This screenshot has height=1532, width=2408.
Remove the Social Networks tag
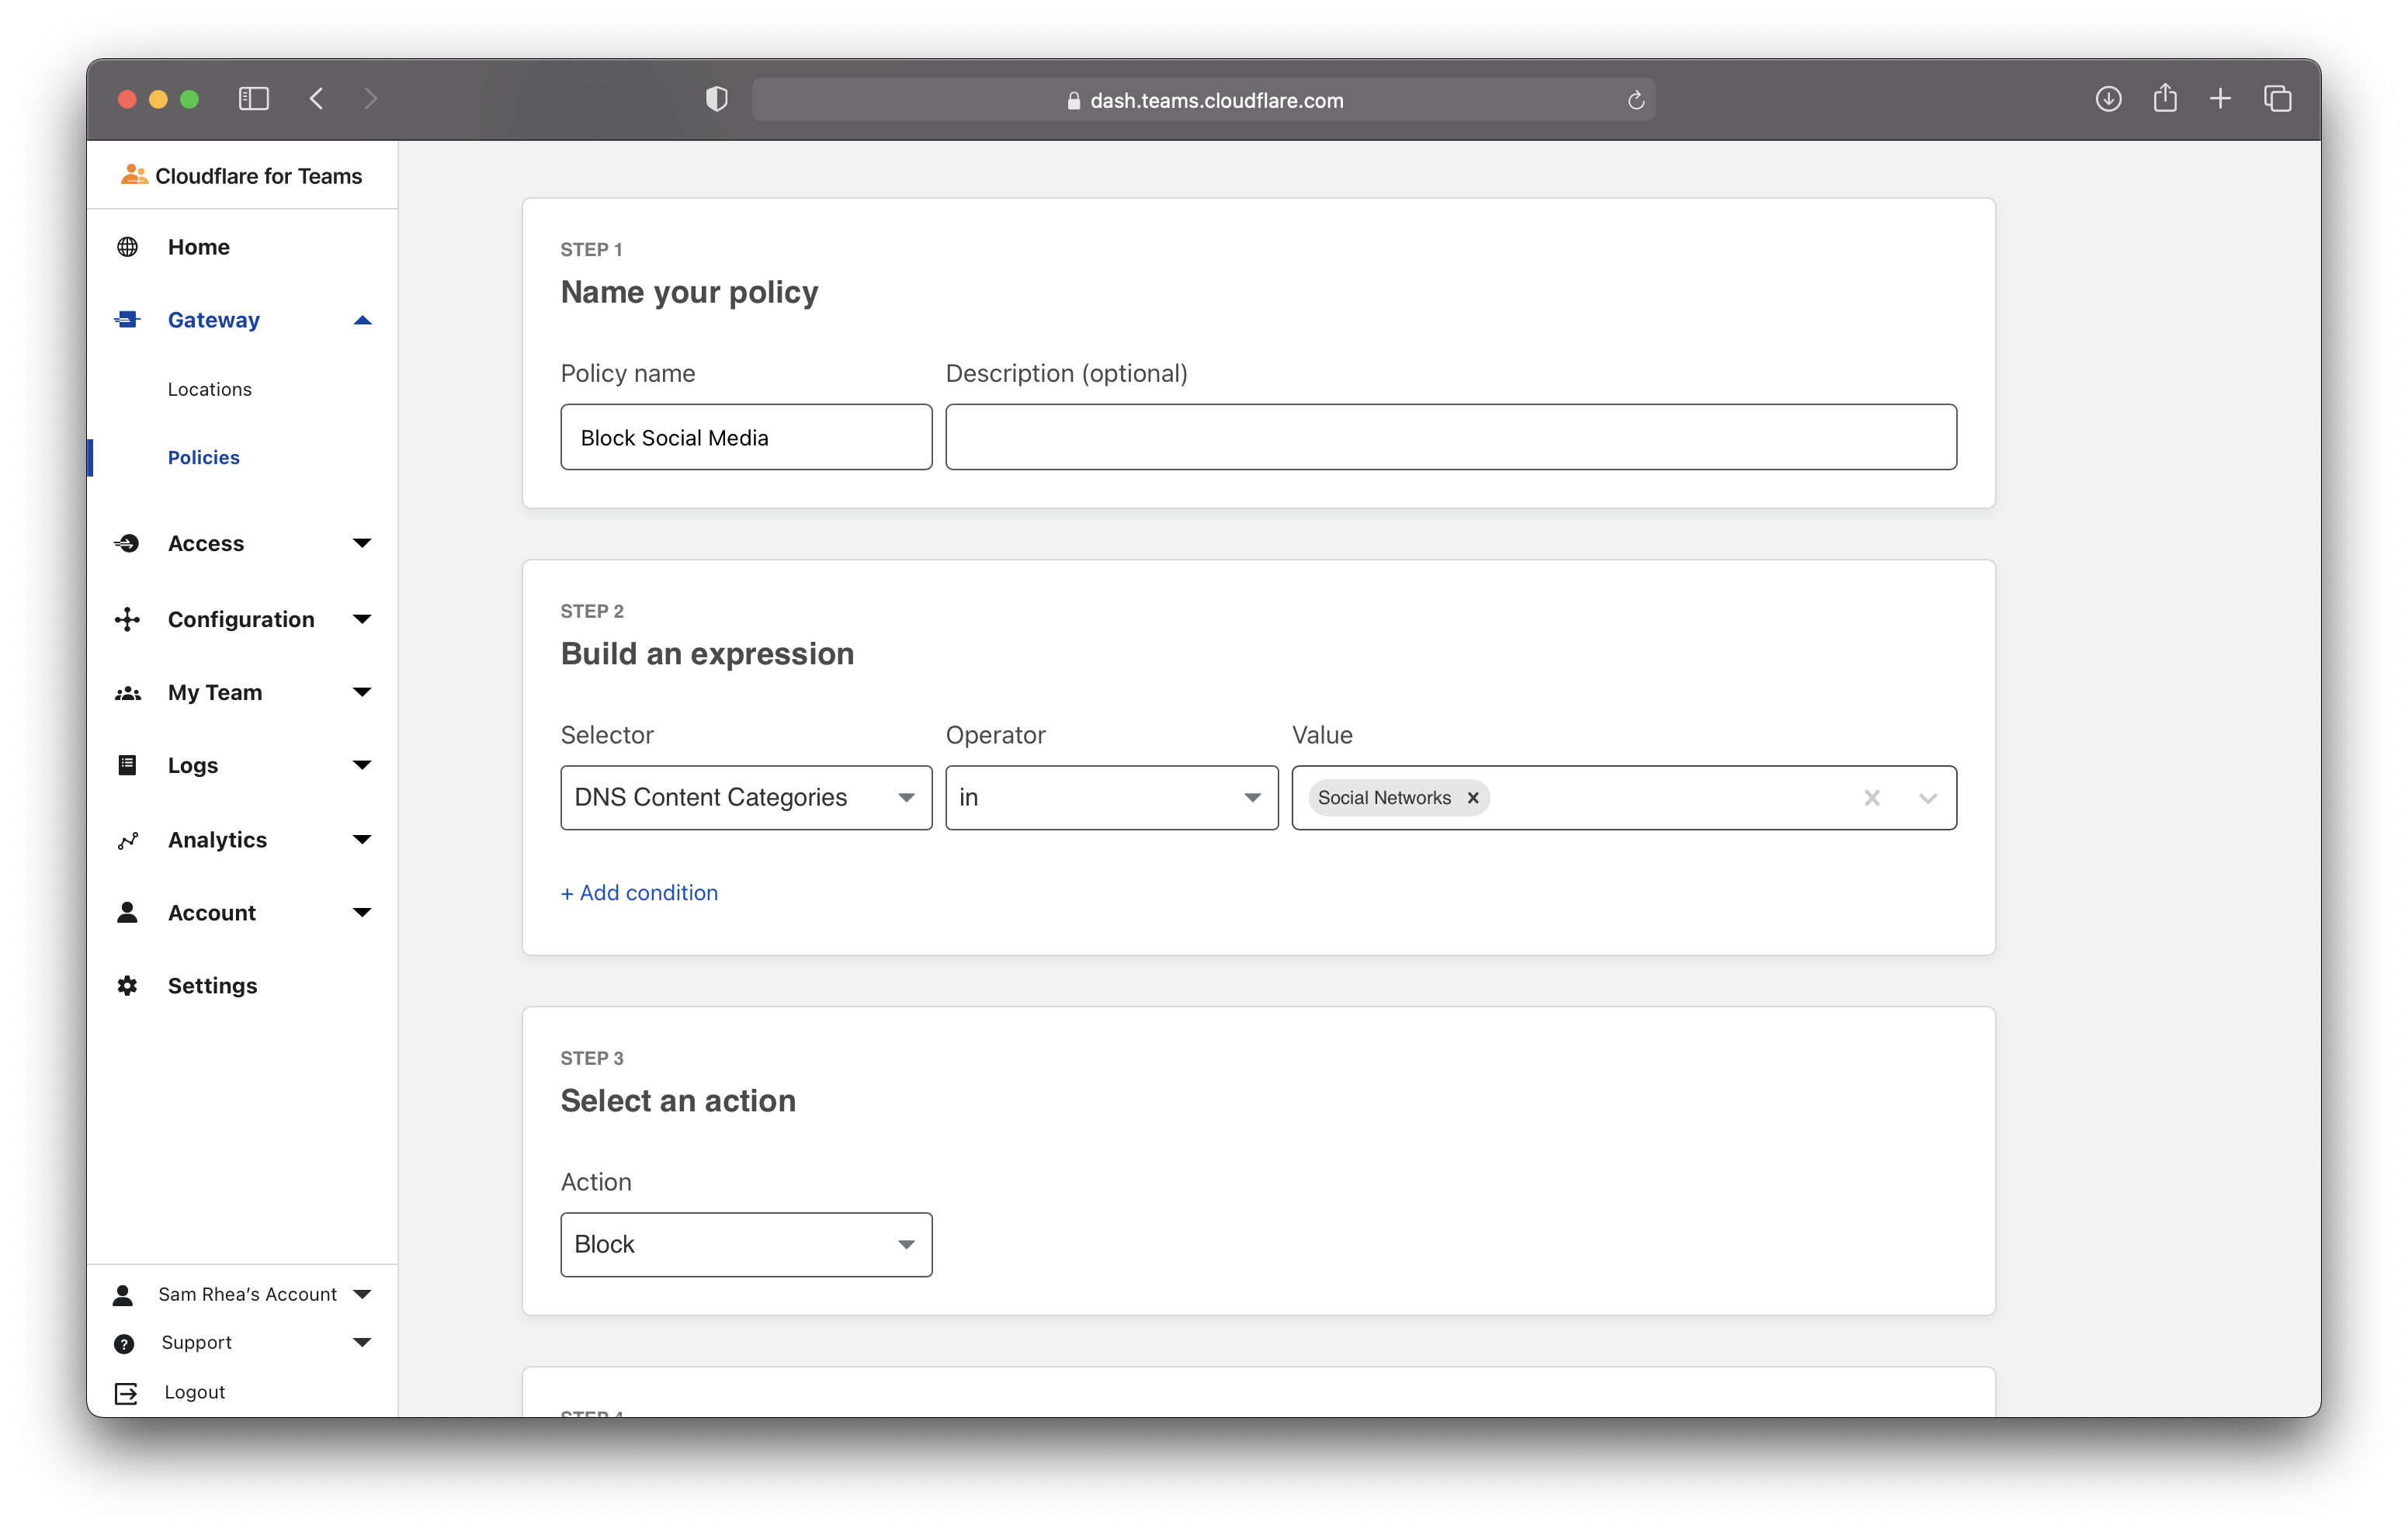click(1472, 798)
